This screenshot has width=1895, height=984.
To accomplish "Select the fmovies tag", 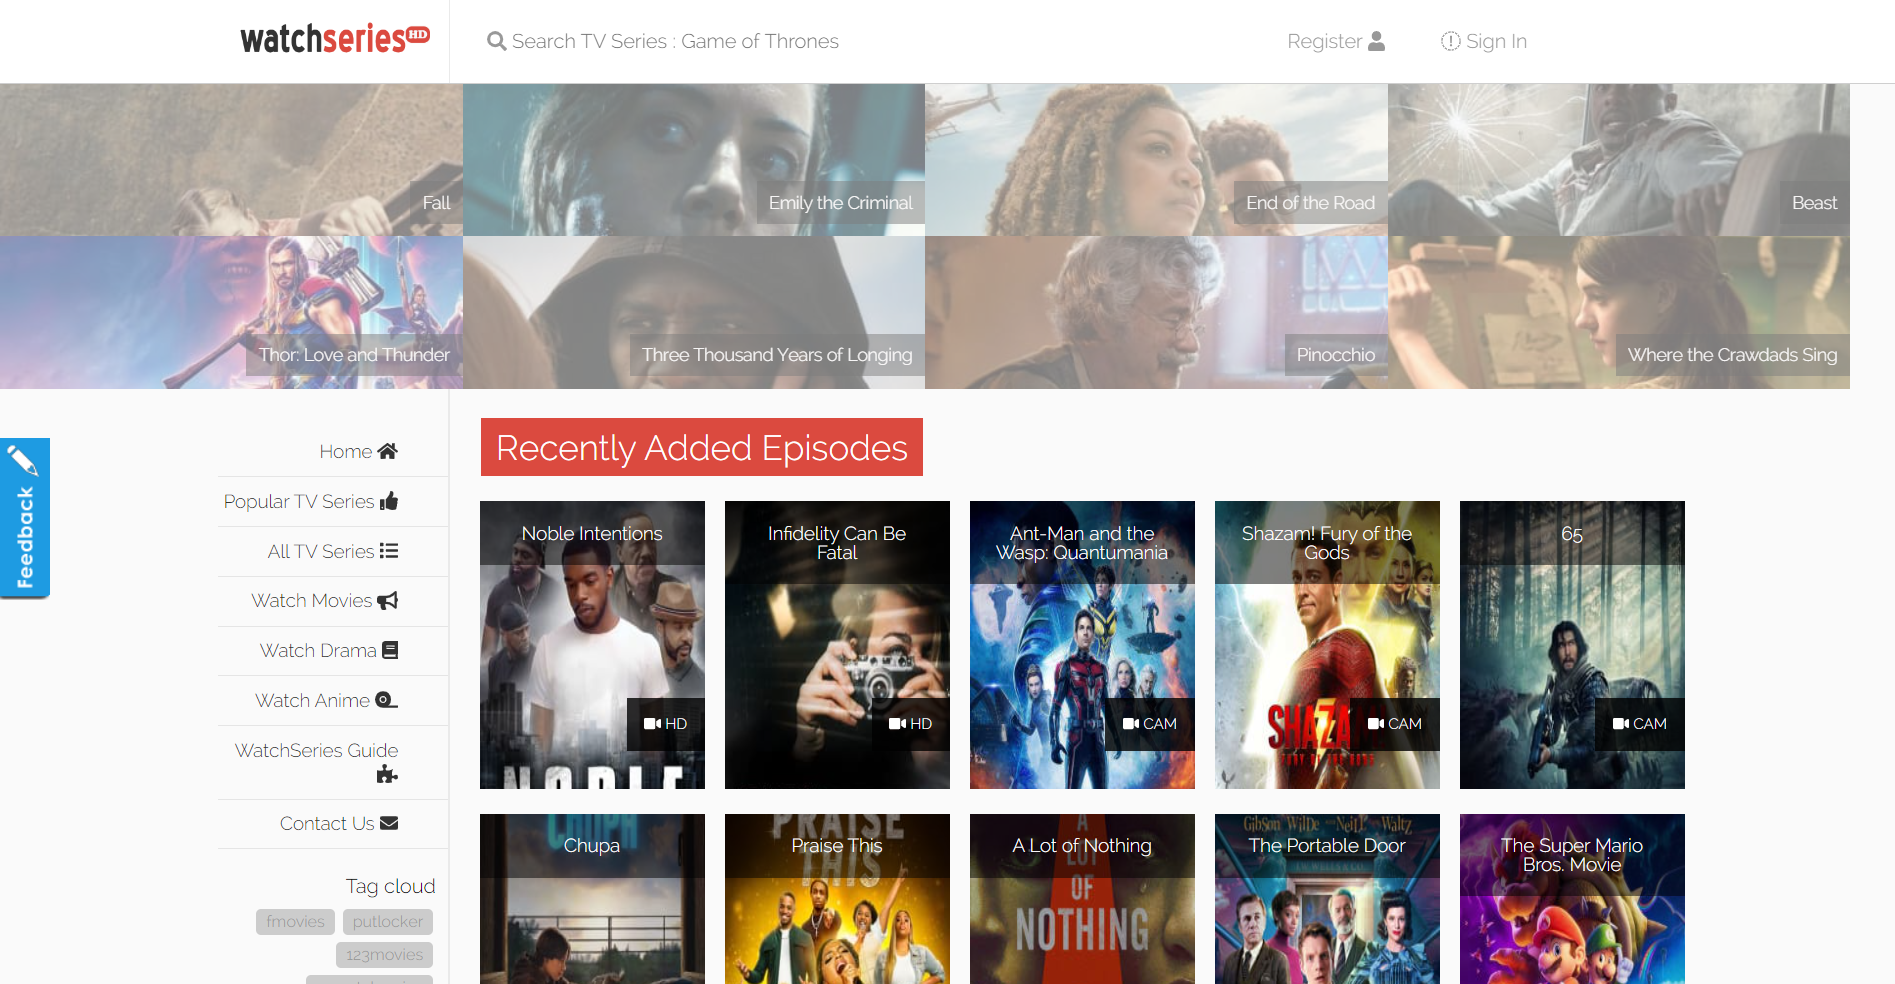I will pyautogui.click(x=295, y=921).
